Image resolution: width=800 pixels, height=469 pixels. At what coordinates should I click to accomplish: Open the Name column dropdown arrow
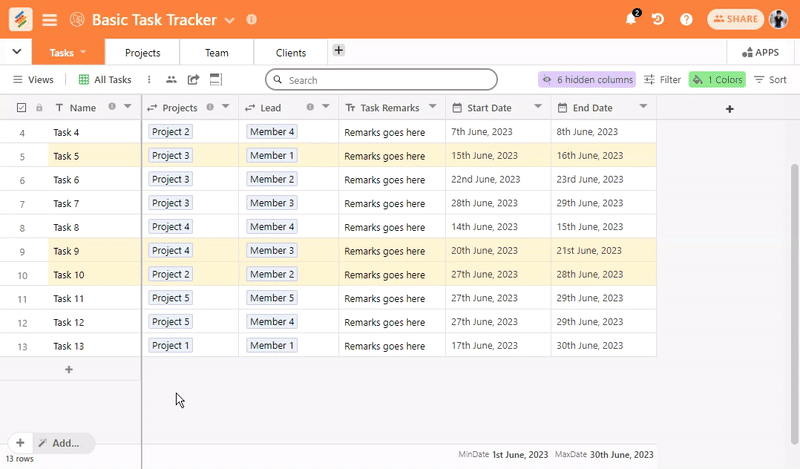pyautogui.click(x=128, y=106)
